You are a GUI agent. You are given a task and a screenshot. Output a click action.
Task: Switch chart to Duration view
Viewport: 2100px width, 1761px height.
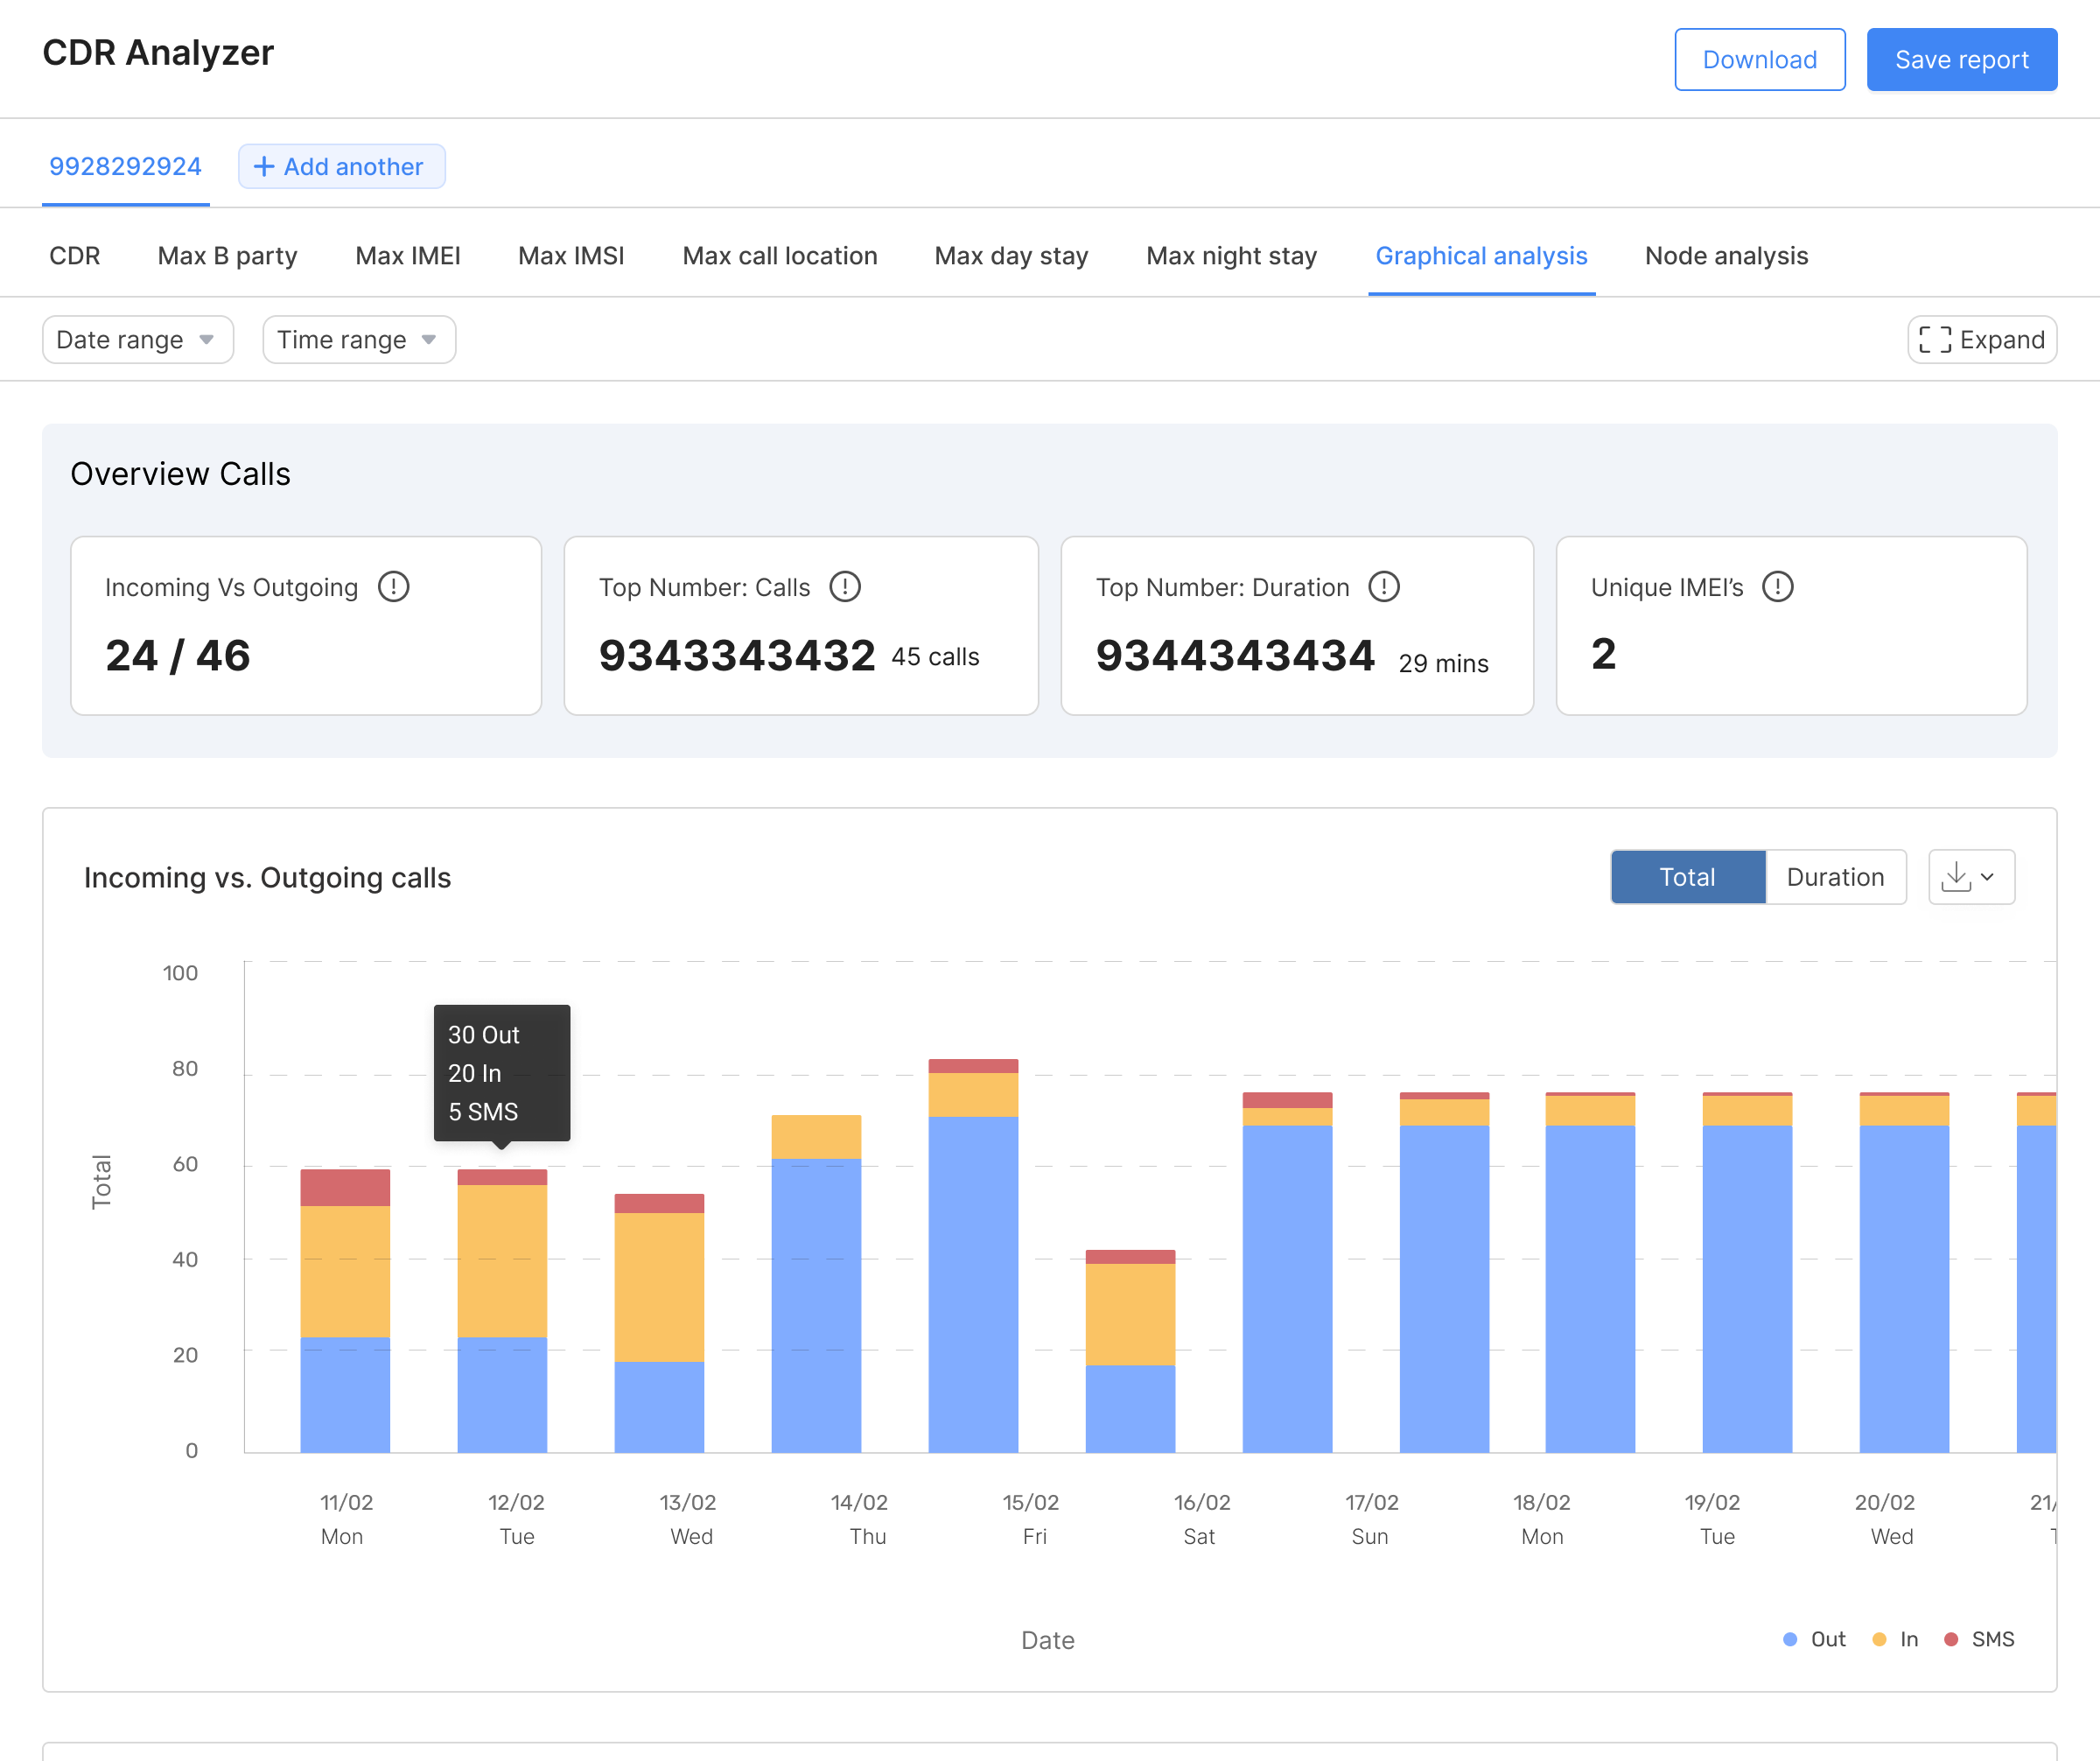coord(1836,877)
